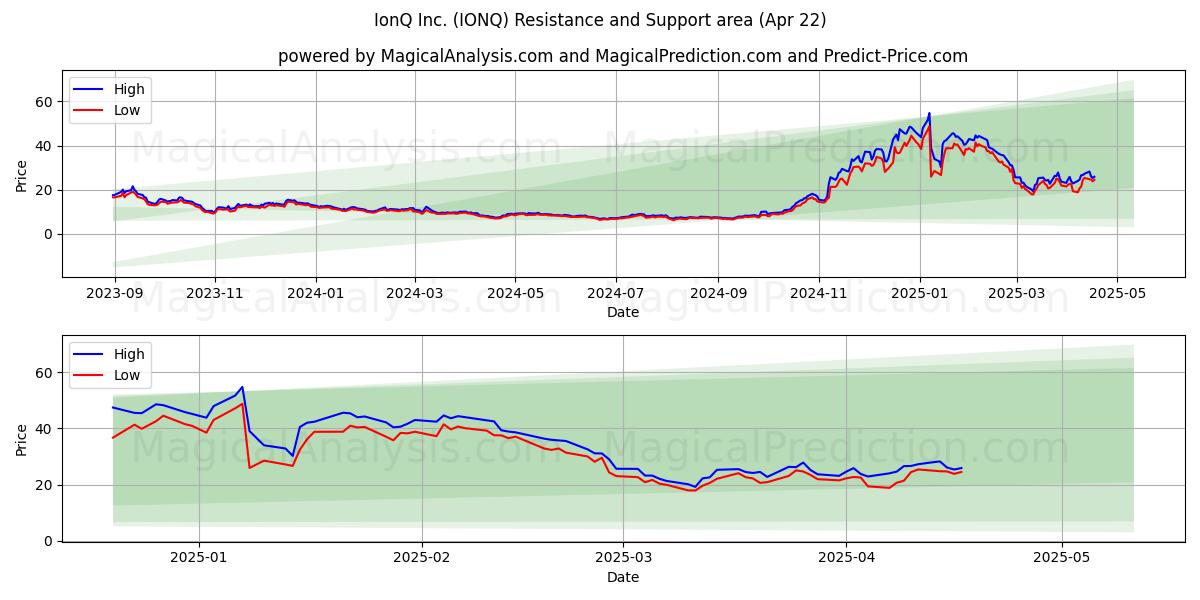Select the '2024-03' date tick label
The width and height of the screenshot is (1200, 600).
click(x=416, y=293)
